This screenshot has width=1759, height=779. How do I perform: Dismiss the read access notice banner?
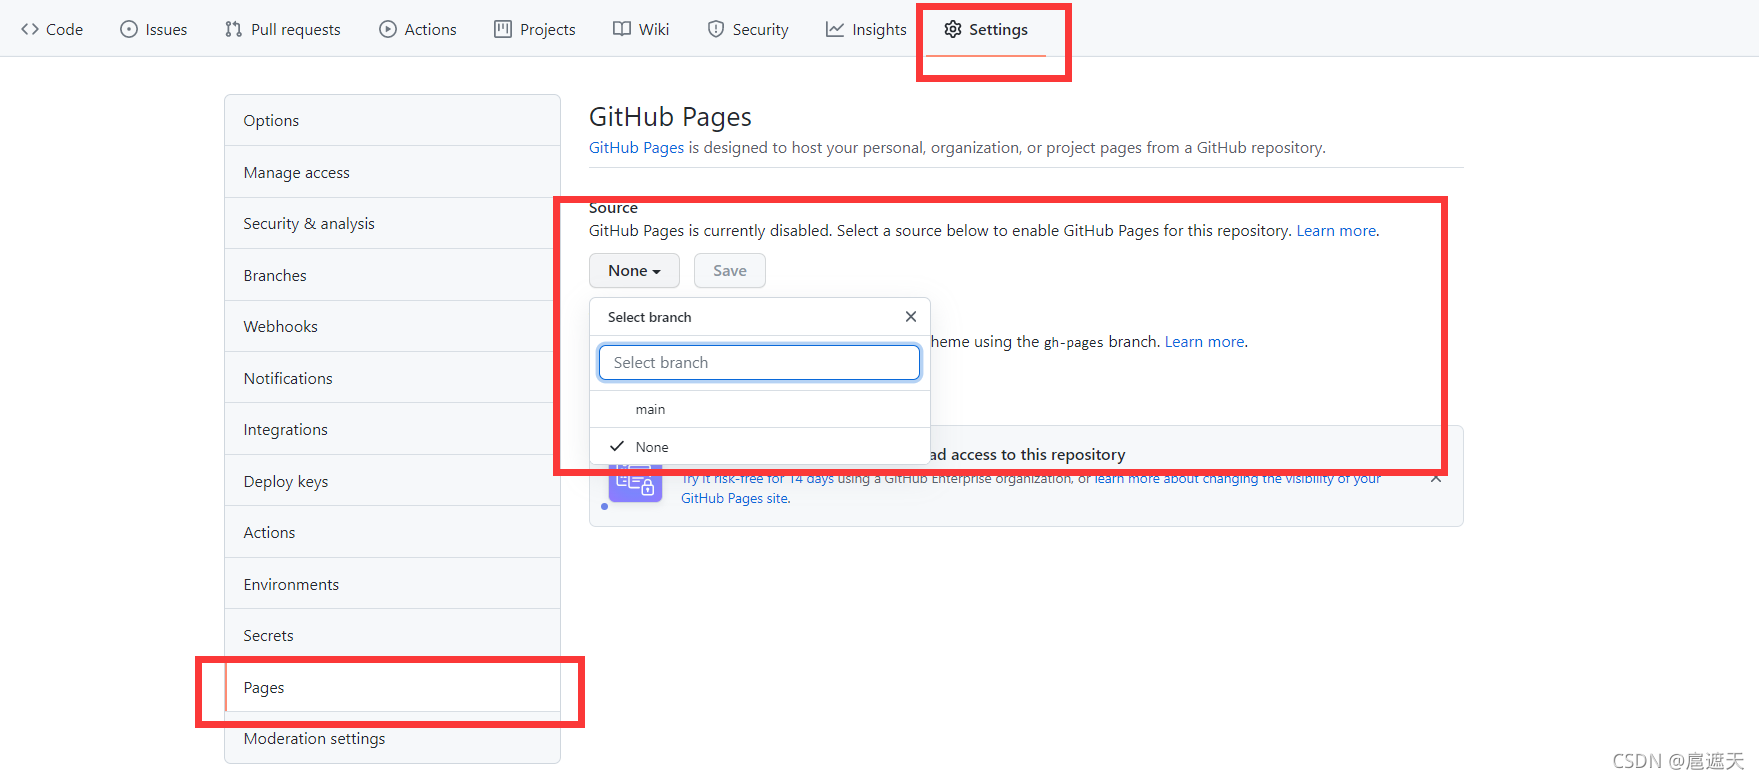pos(1436,478)
